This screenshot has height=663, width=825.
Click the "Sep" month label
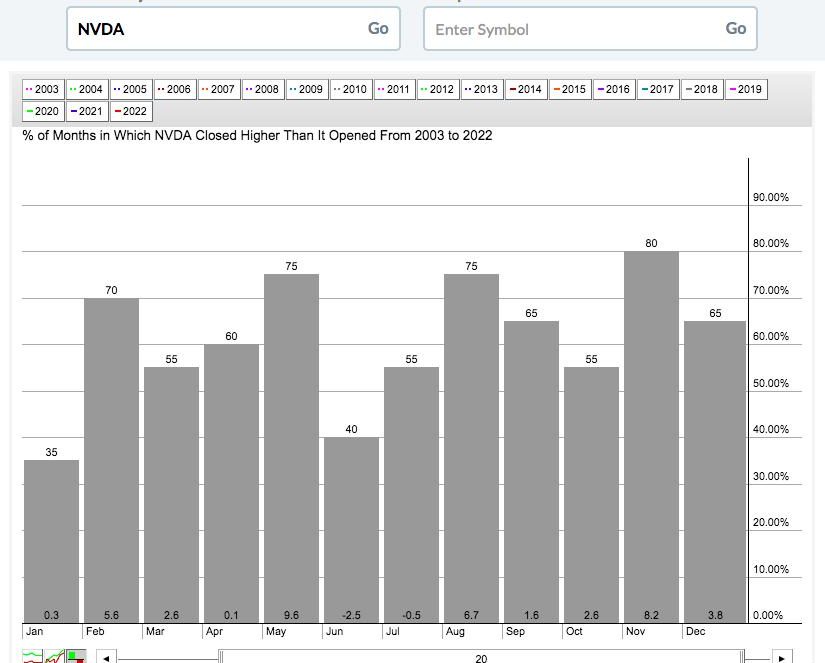(515, 631)
